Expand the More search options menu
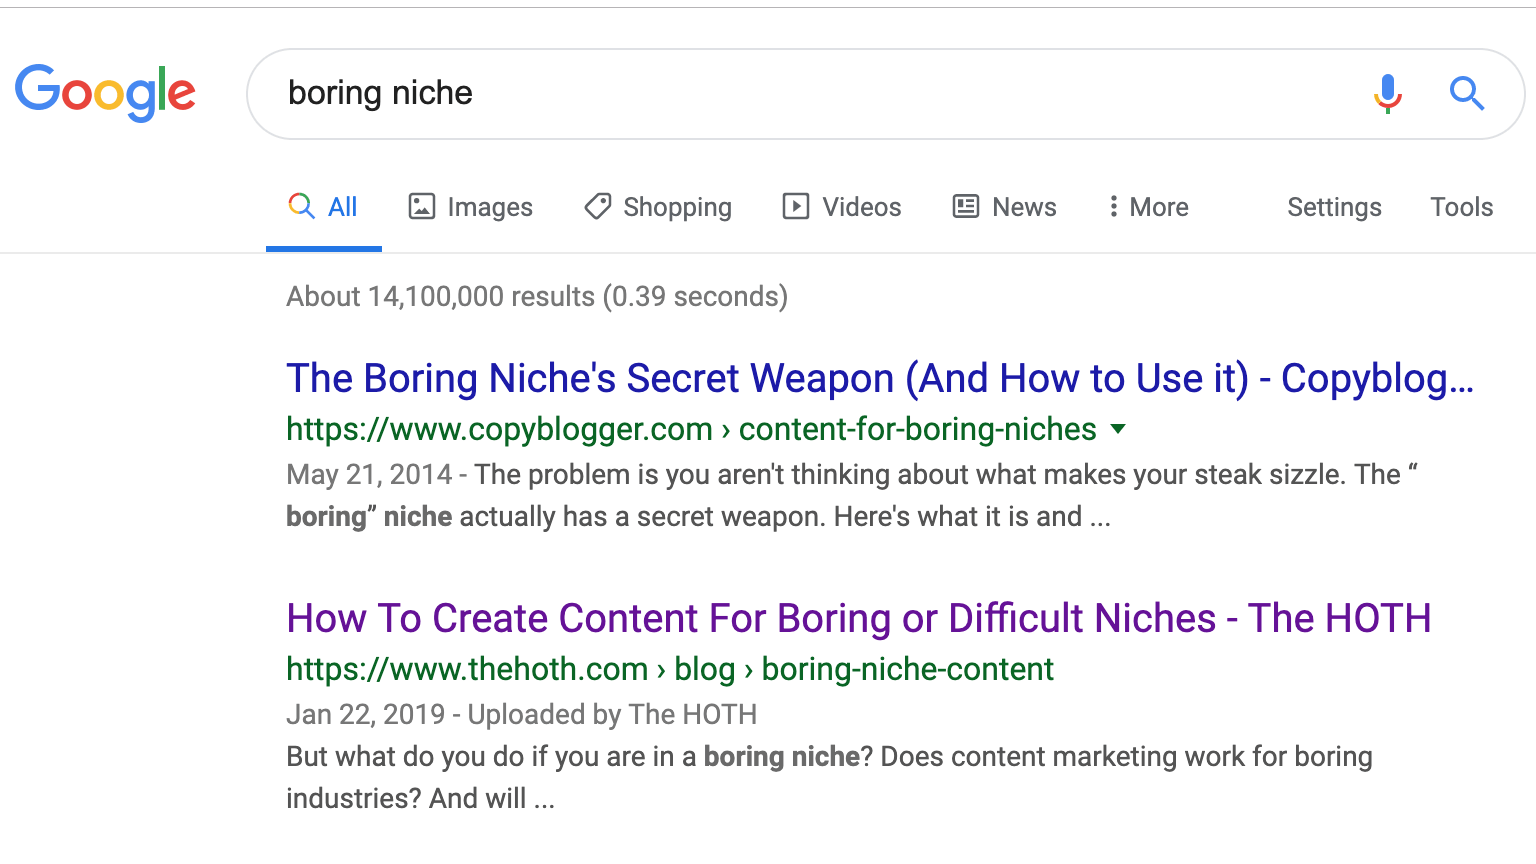 (1148, 207)
